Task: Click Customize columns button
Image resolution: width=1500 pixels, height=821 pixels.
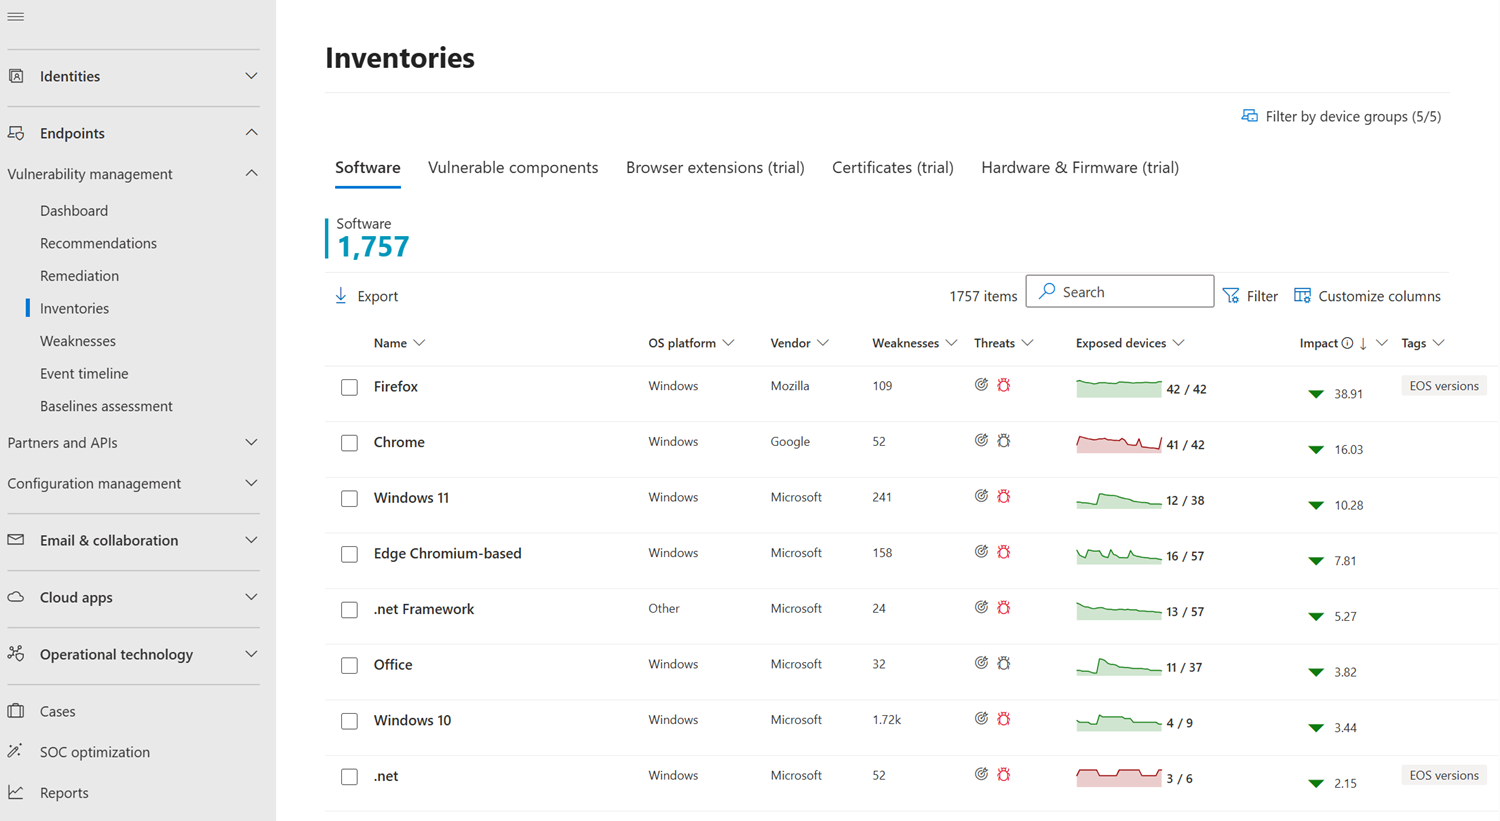Action: [x=1367, y=296]
